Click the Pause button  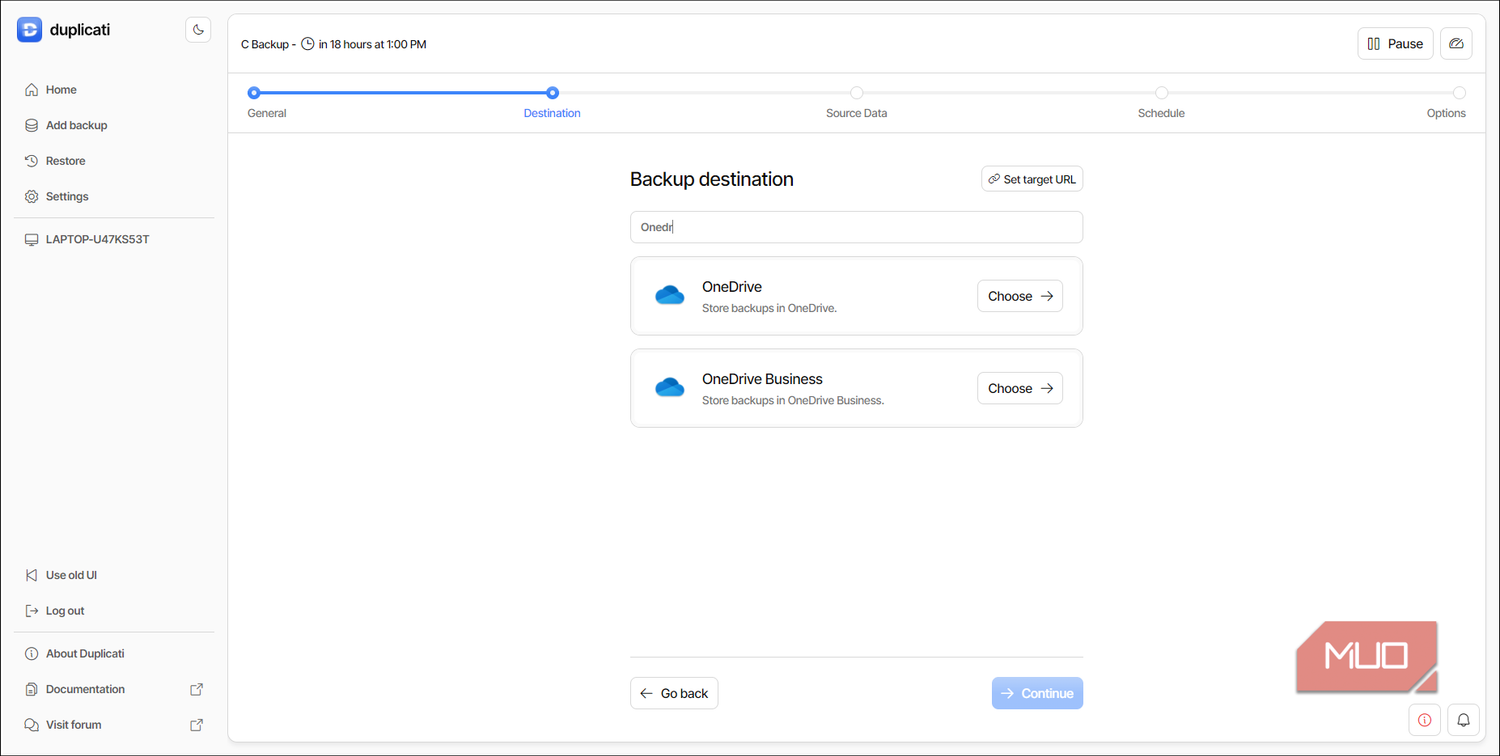1395,44
